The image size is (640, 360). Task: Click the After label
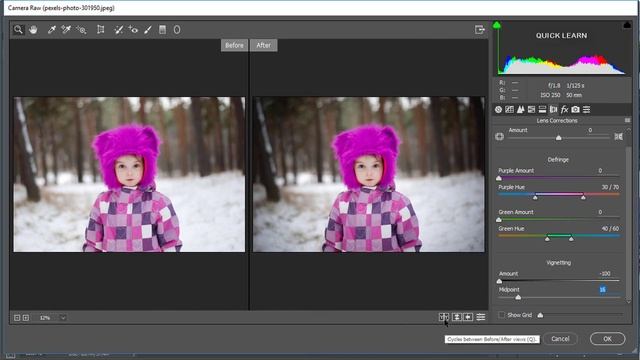pos(264,45)
